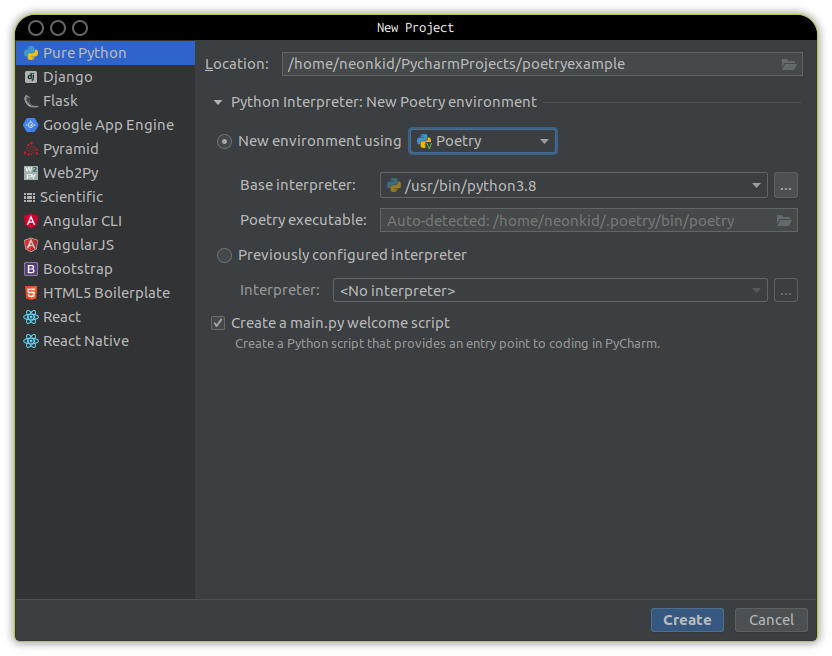The width and height of the screenshot is (832, 656).
Task: Click the Pyramid project icon
Action: pos(31,149)
